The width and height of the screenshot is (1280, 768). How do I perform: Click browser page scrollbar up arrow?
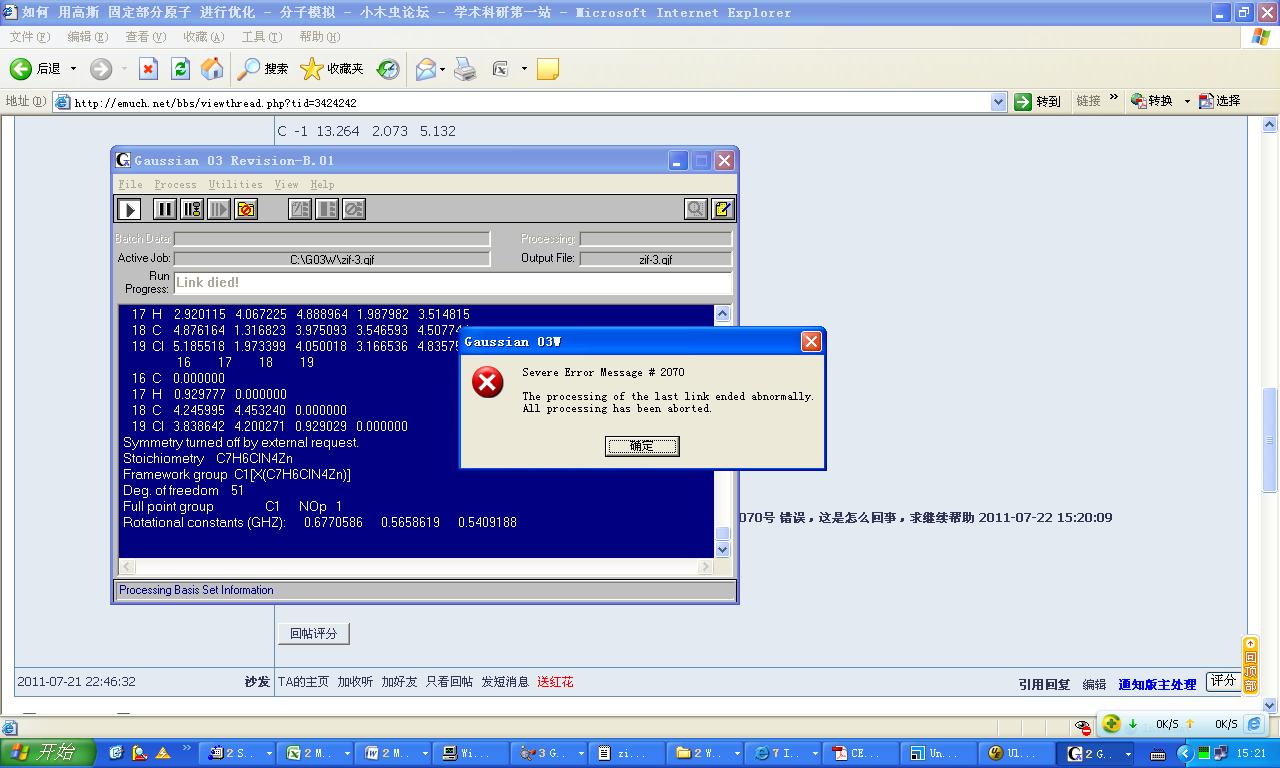coord(1270,125)
